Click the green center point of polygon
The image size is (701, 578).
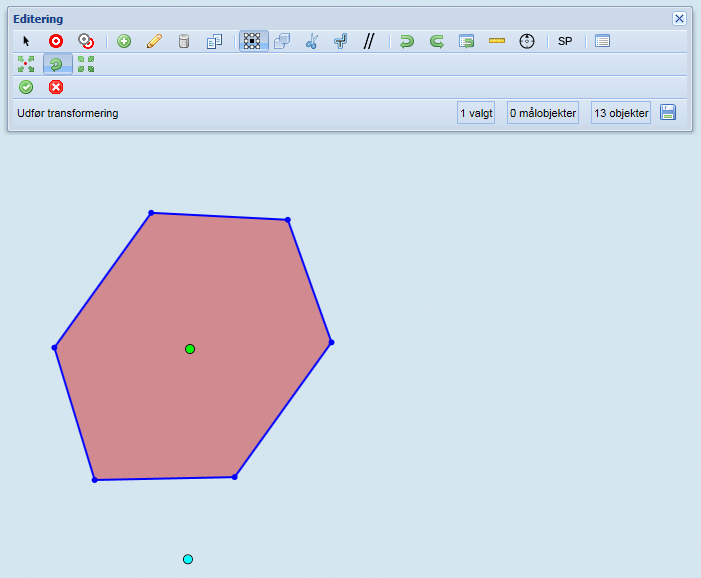click(x=190, y=349)
